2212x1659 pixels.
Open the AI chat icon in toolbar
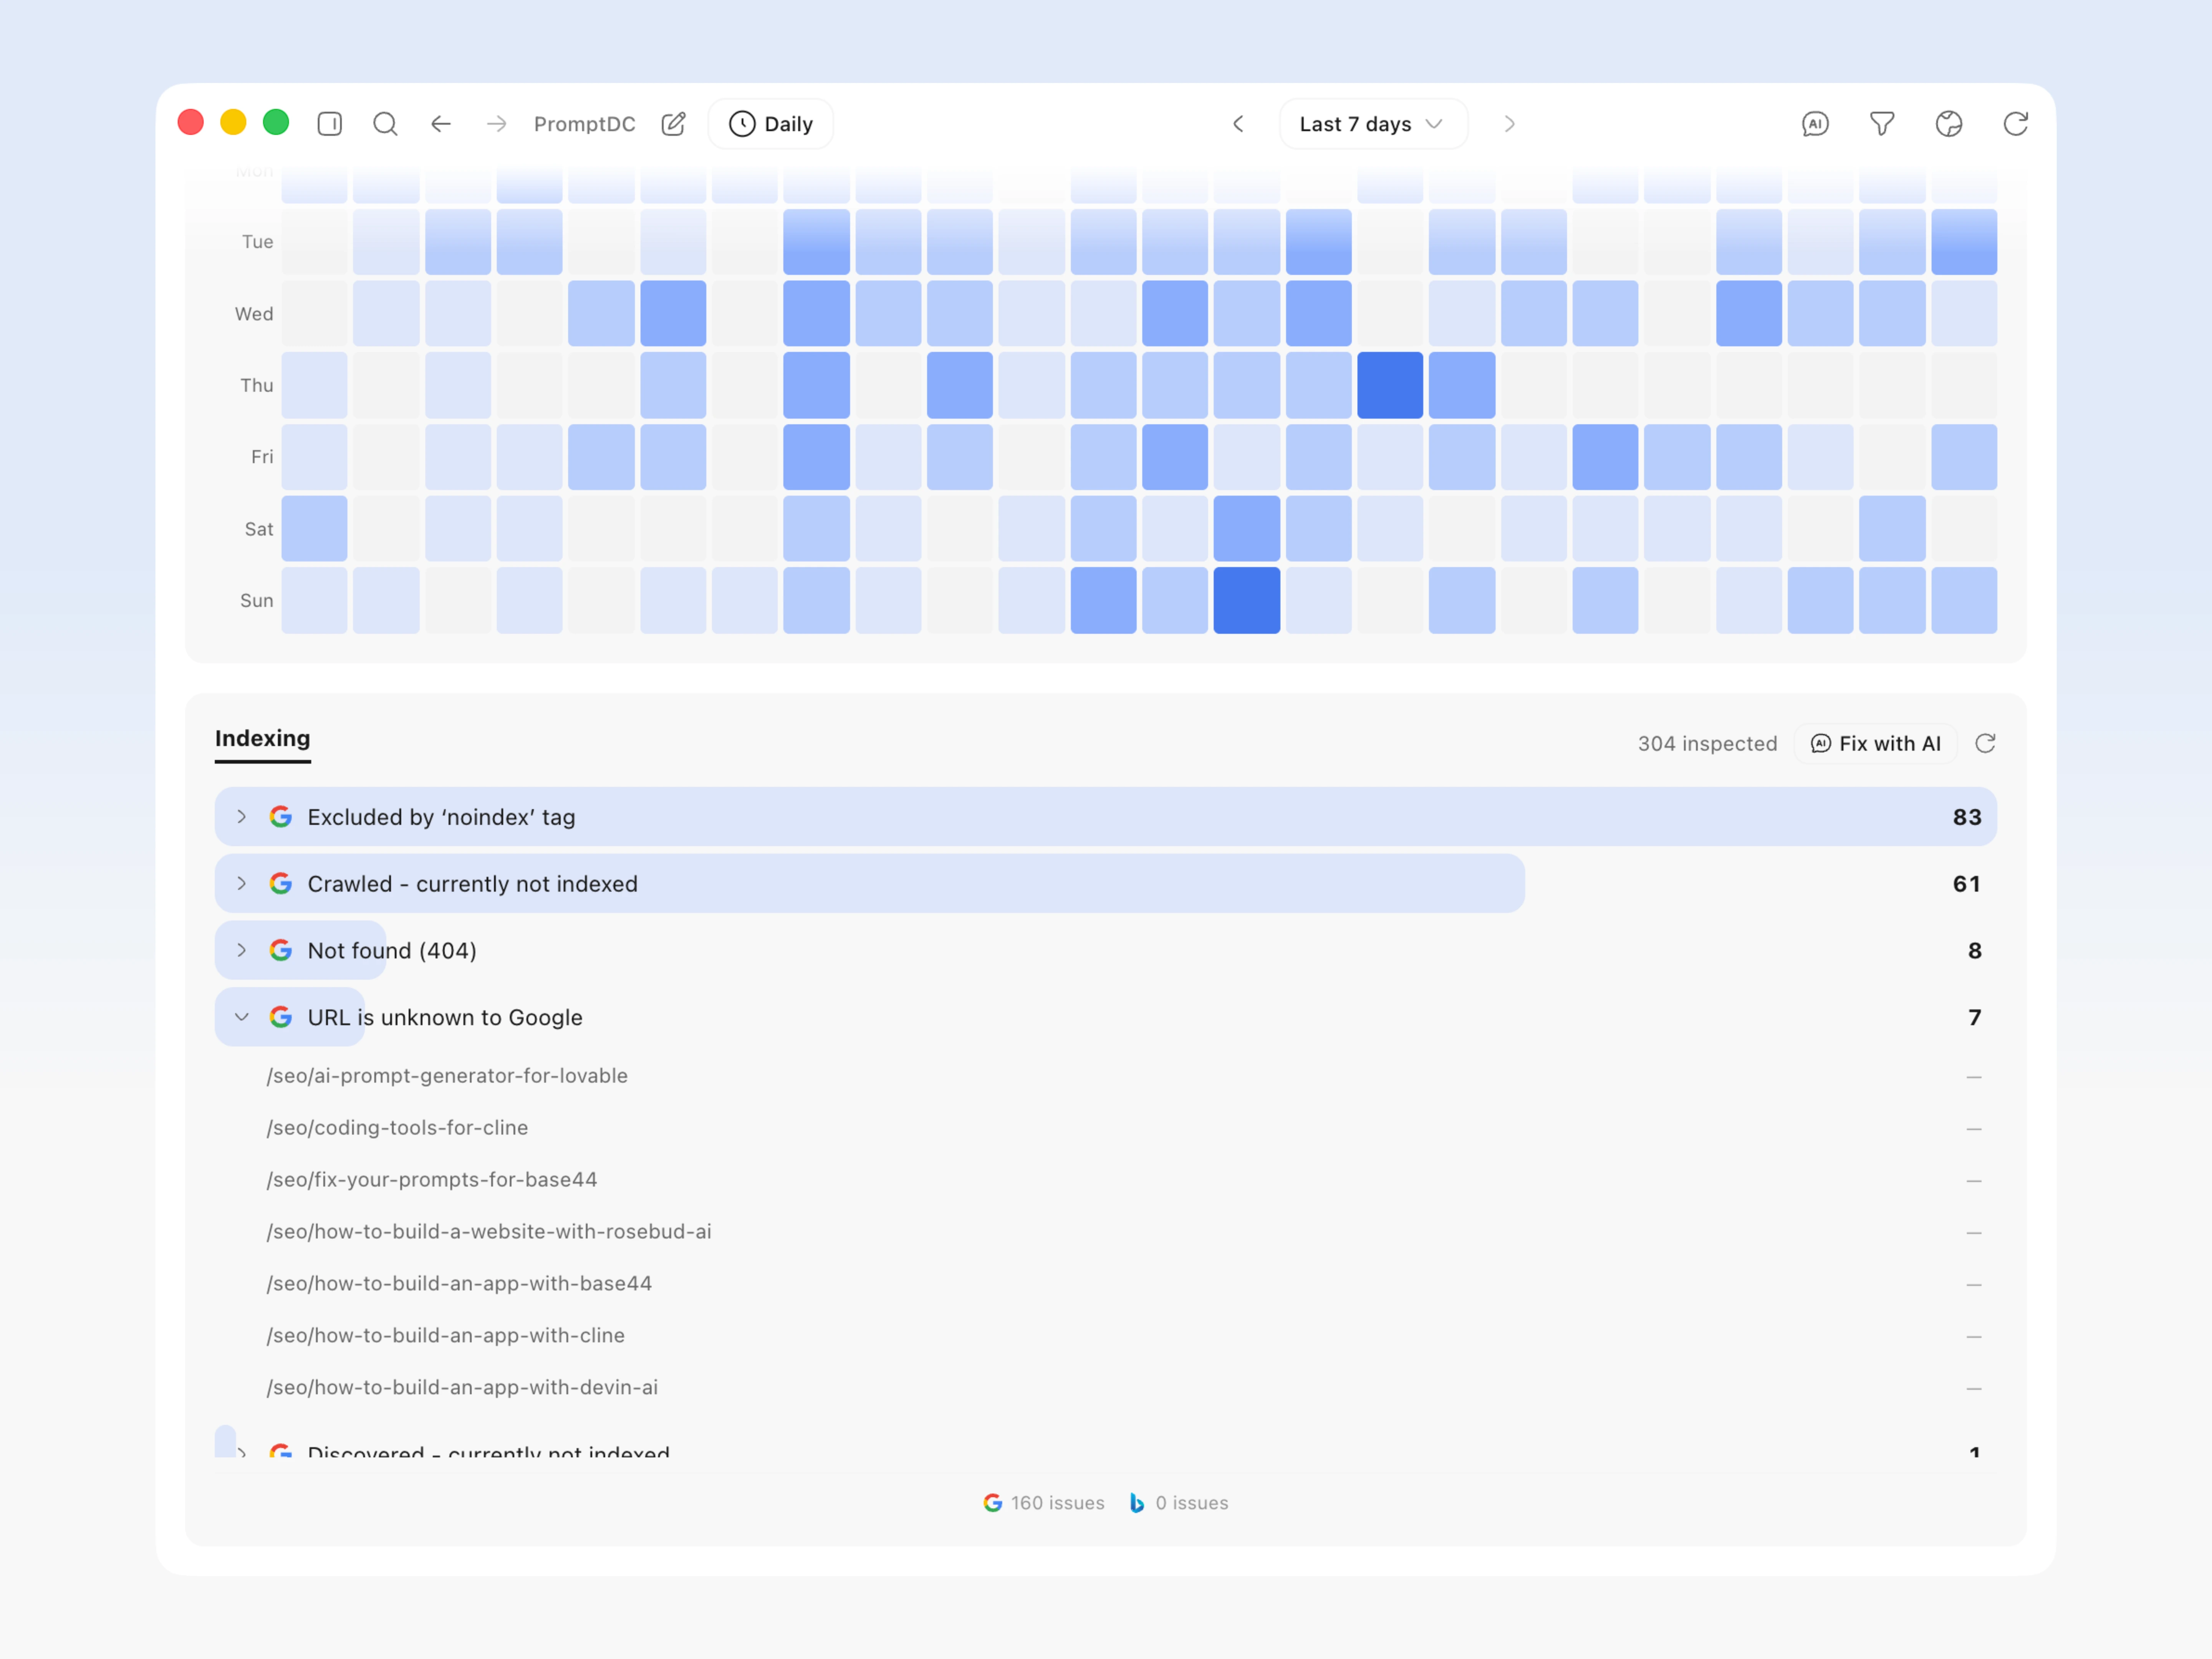click(x=1815, y=124)
